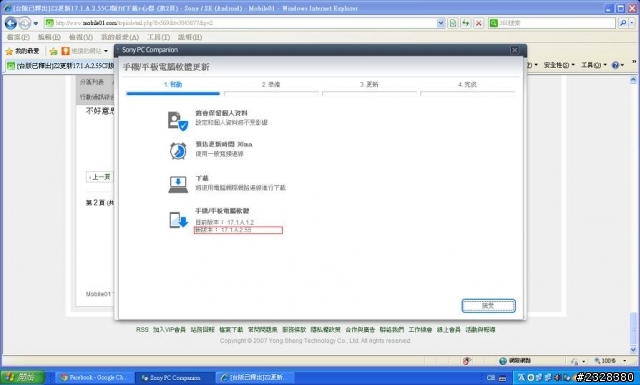Open the 工具(T) menu
Viewport: 640px width, 385px height.
158,37
